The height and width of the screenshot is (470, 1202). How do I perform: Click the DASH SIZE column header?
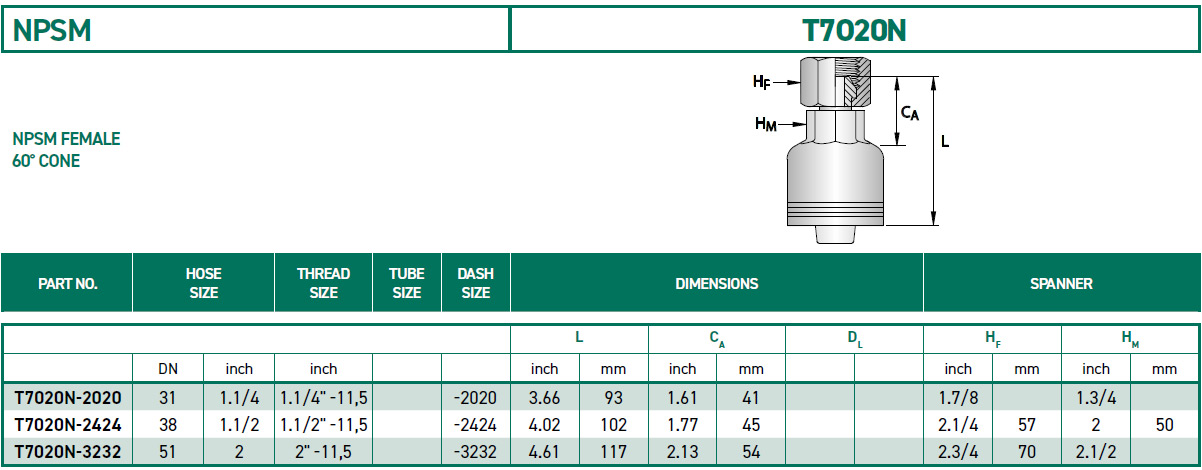pyautogui.click(x=475, y=283)
